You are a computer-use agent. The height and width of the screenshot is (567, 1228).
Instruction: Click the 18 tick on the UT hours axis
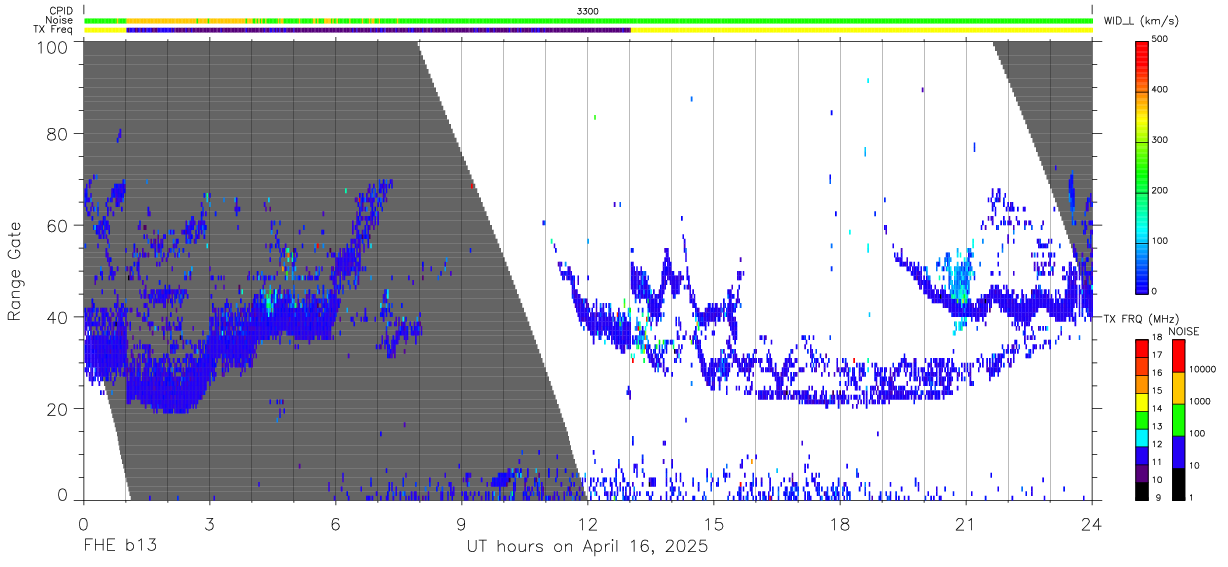pos(840,523)
